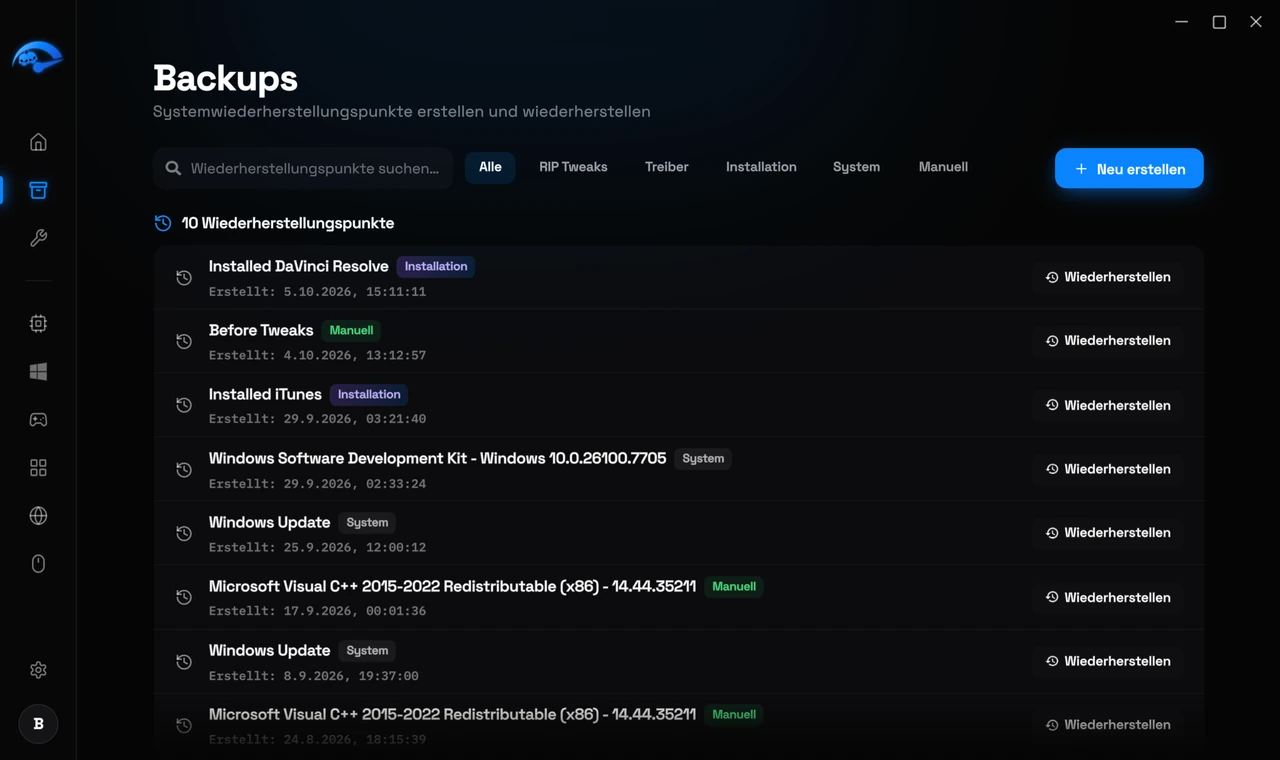This screenshot has height=760, width=1280.
Task: Maximize the application window
Action: (x=1219, y=22)
